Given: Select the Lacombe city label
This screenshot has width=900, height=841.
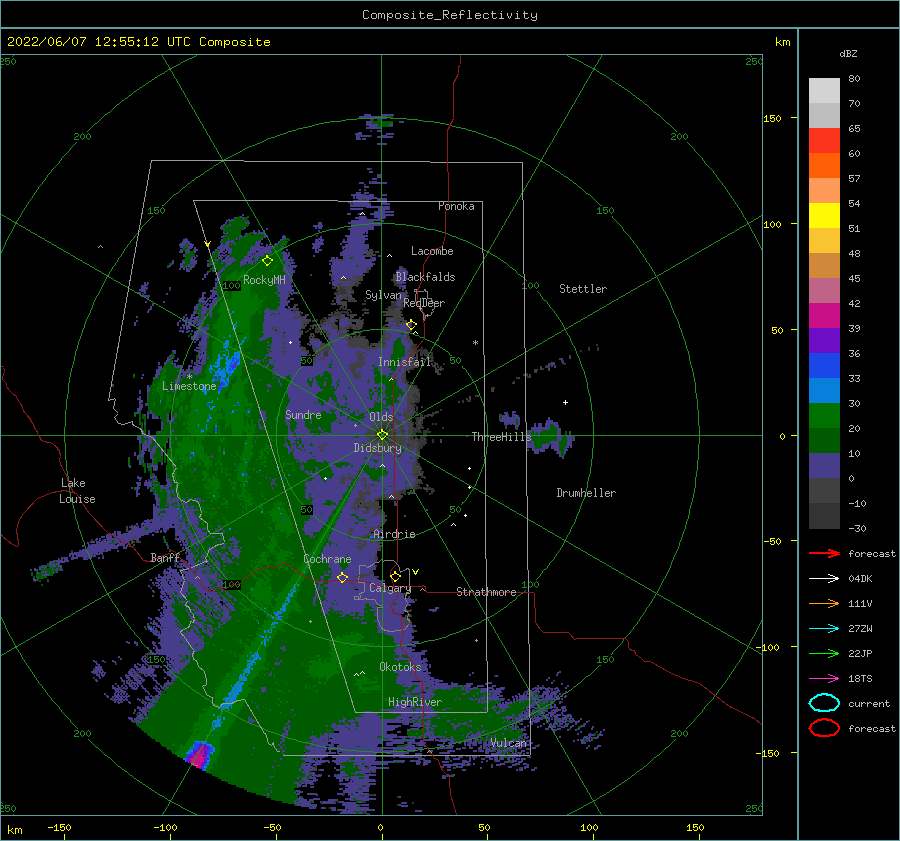Looking at the screenshot, I should click(432, 251).
